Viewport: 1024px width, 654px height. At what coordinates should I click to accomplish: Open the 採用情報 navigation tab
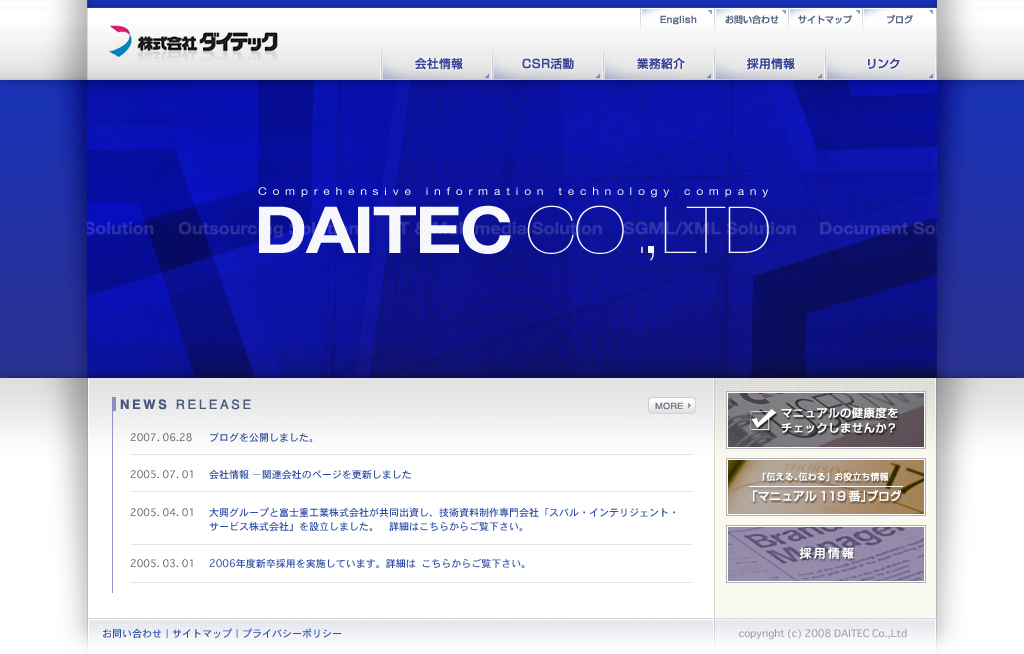tap(770, 64)
